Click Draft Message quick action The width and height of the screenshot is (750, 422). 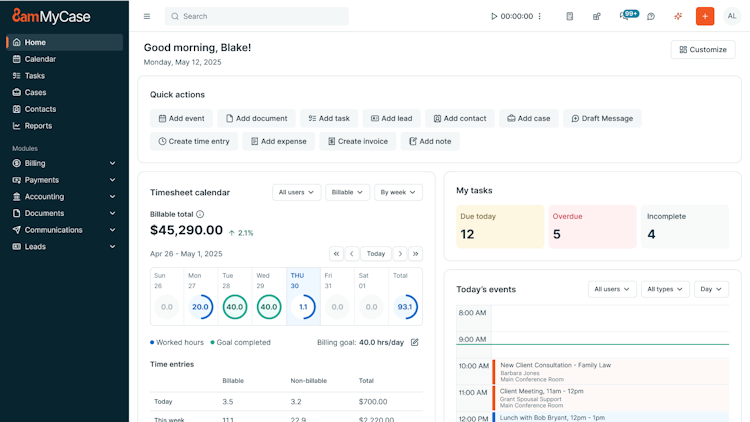point(602,118)
